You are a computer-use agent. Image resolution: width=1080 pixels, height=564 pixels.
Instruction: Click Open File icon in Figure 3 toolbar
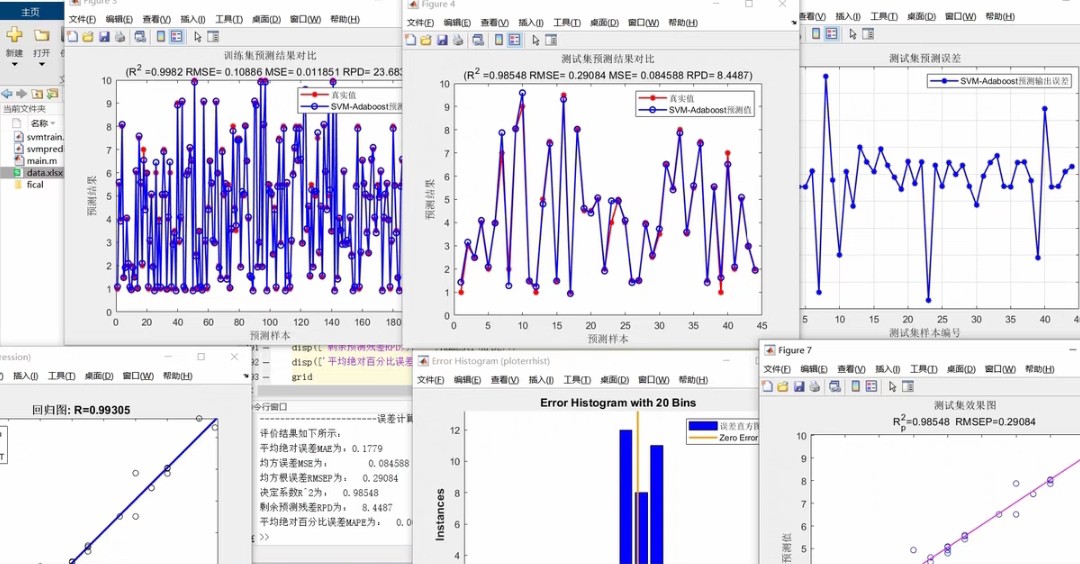click(88, 36)
